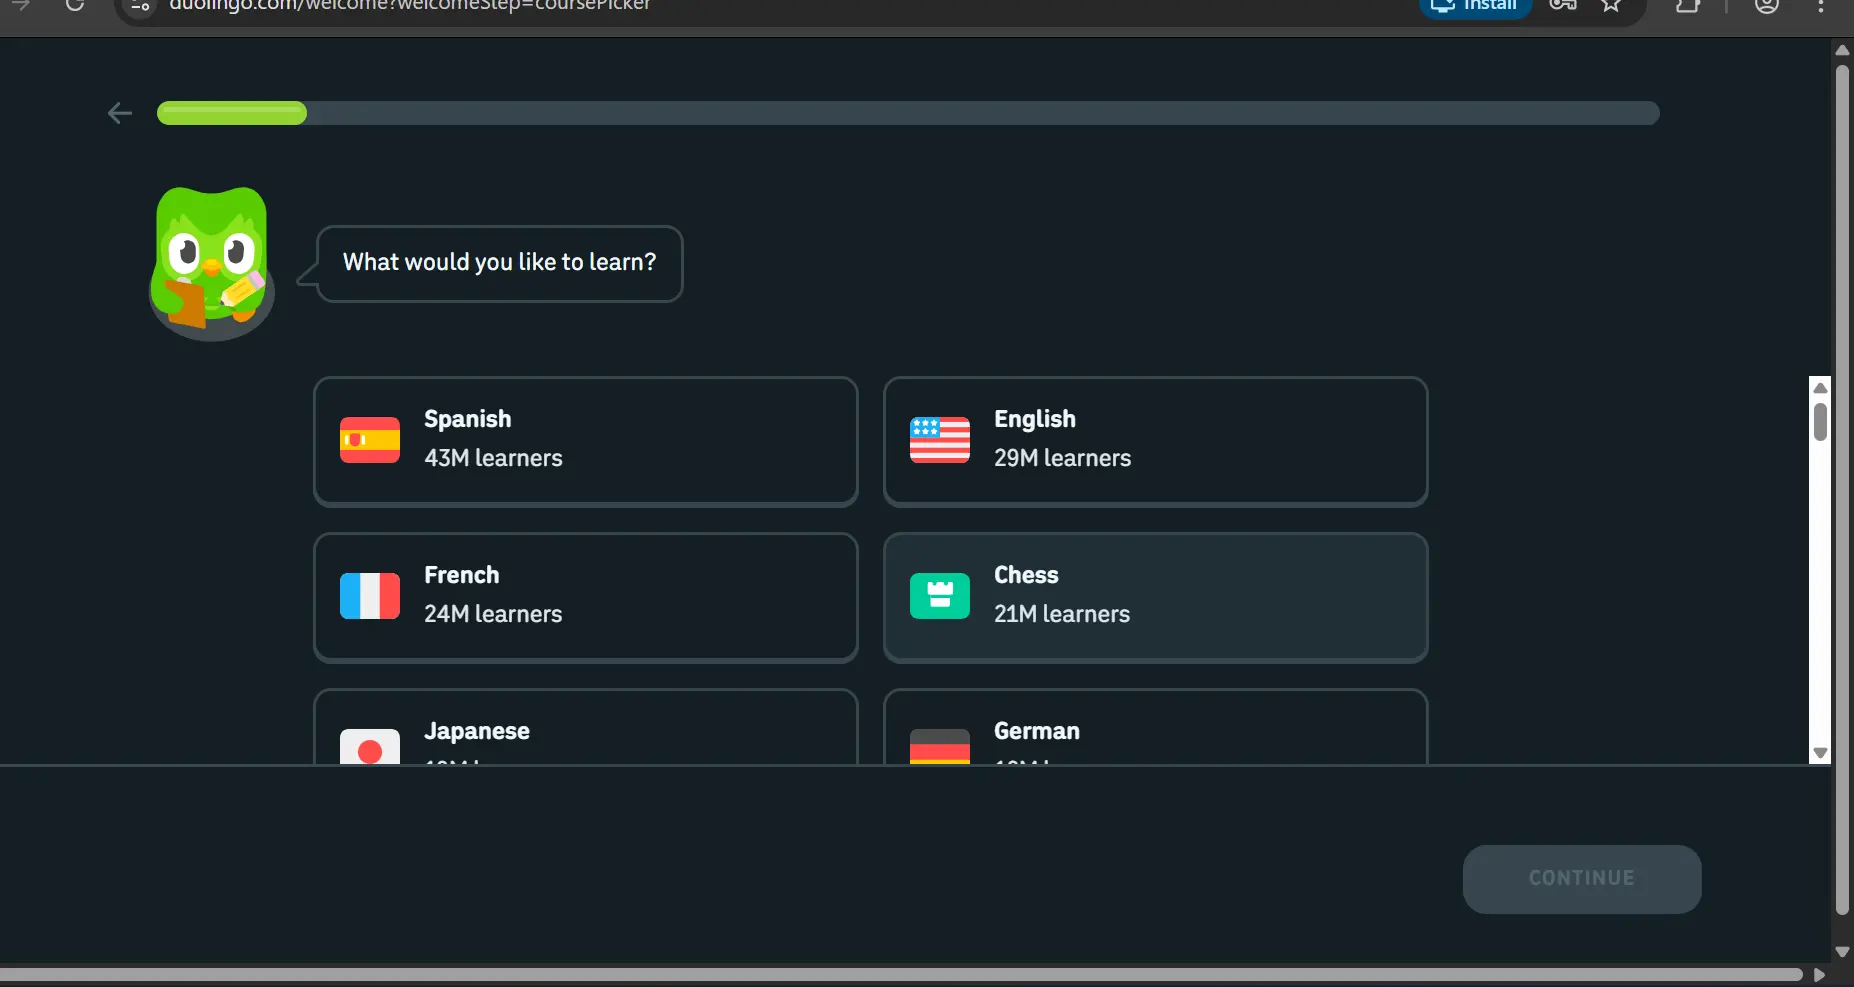The width and height of the screenshot is (1854, 987).
Task: Click the "What would you like to learn?" text
Action: pos(500,262)
